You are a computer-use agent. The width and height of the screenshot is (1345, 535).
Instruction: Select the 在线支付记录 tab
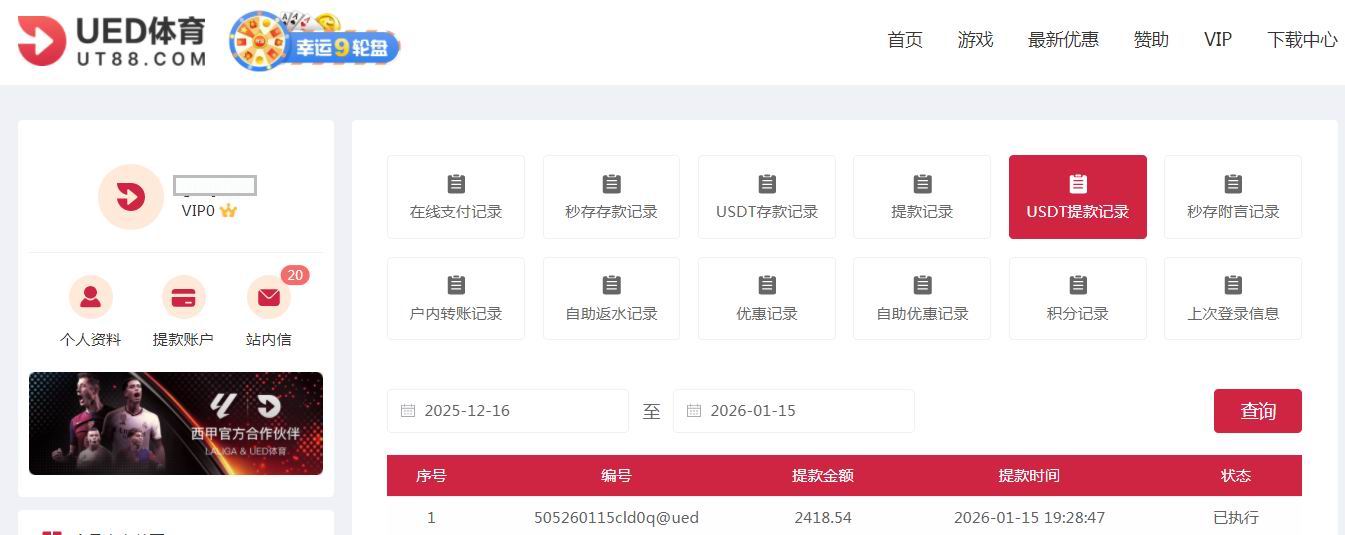click(455, 197)
